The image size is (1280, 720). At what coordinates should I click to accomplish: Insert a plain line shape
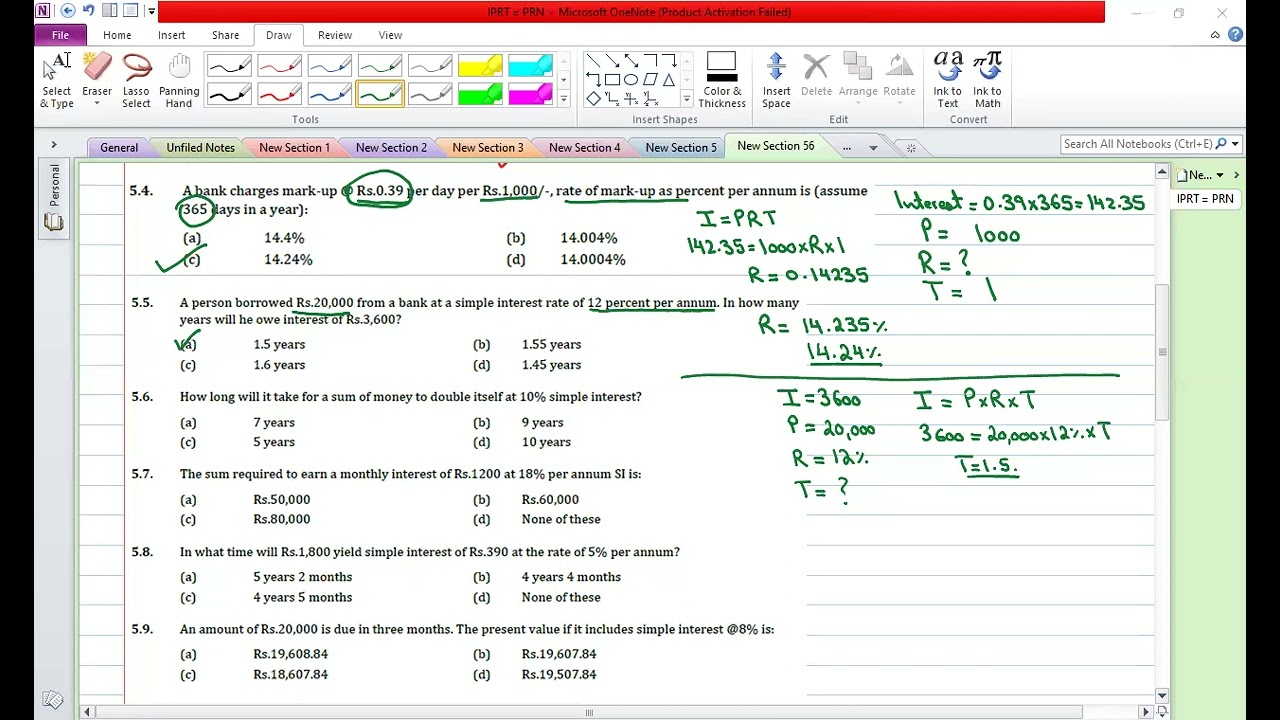click(593, 61)
